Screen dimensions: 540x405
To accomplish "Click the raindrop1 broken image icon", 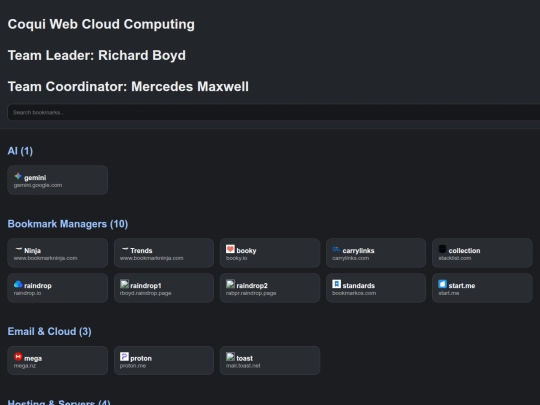I will (x=124, y=284).
